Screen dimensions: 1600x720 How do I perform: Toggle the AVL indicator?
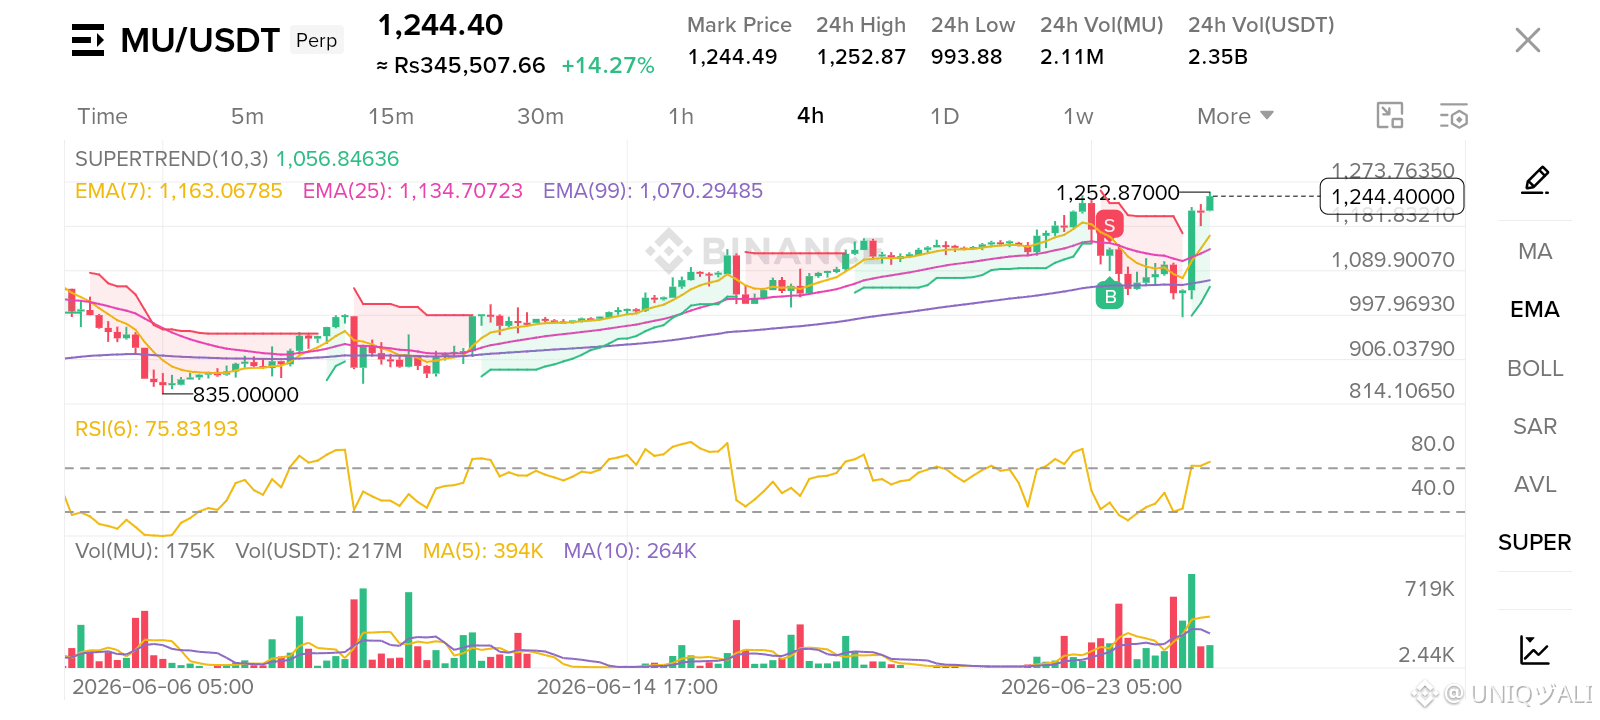[1535, 484]
